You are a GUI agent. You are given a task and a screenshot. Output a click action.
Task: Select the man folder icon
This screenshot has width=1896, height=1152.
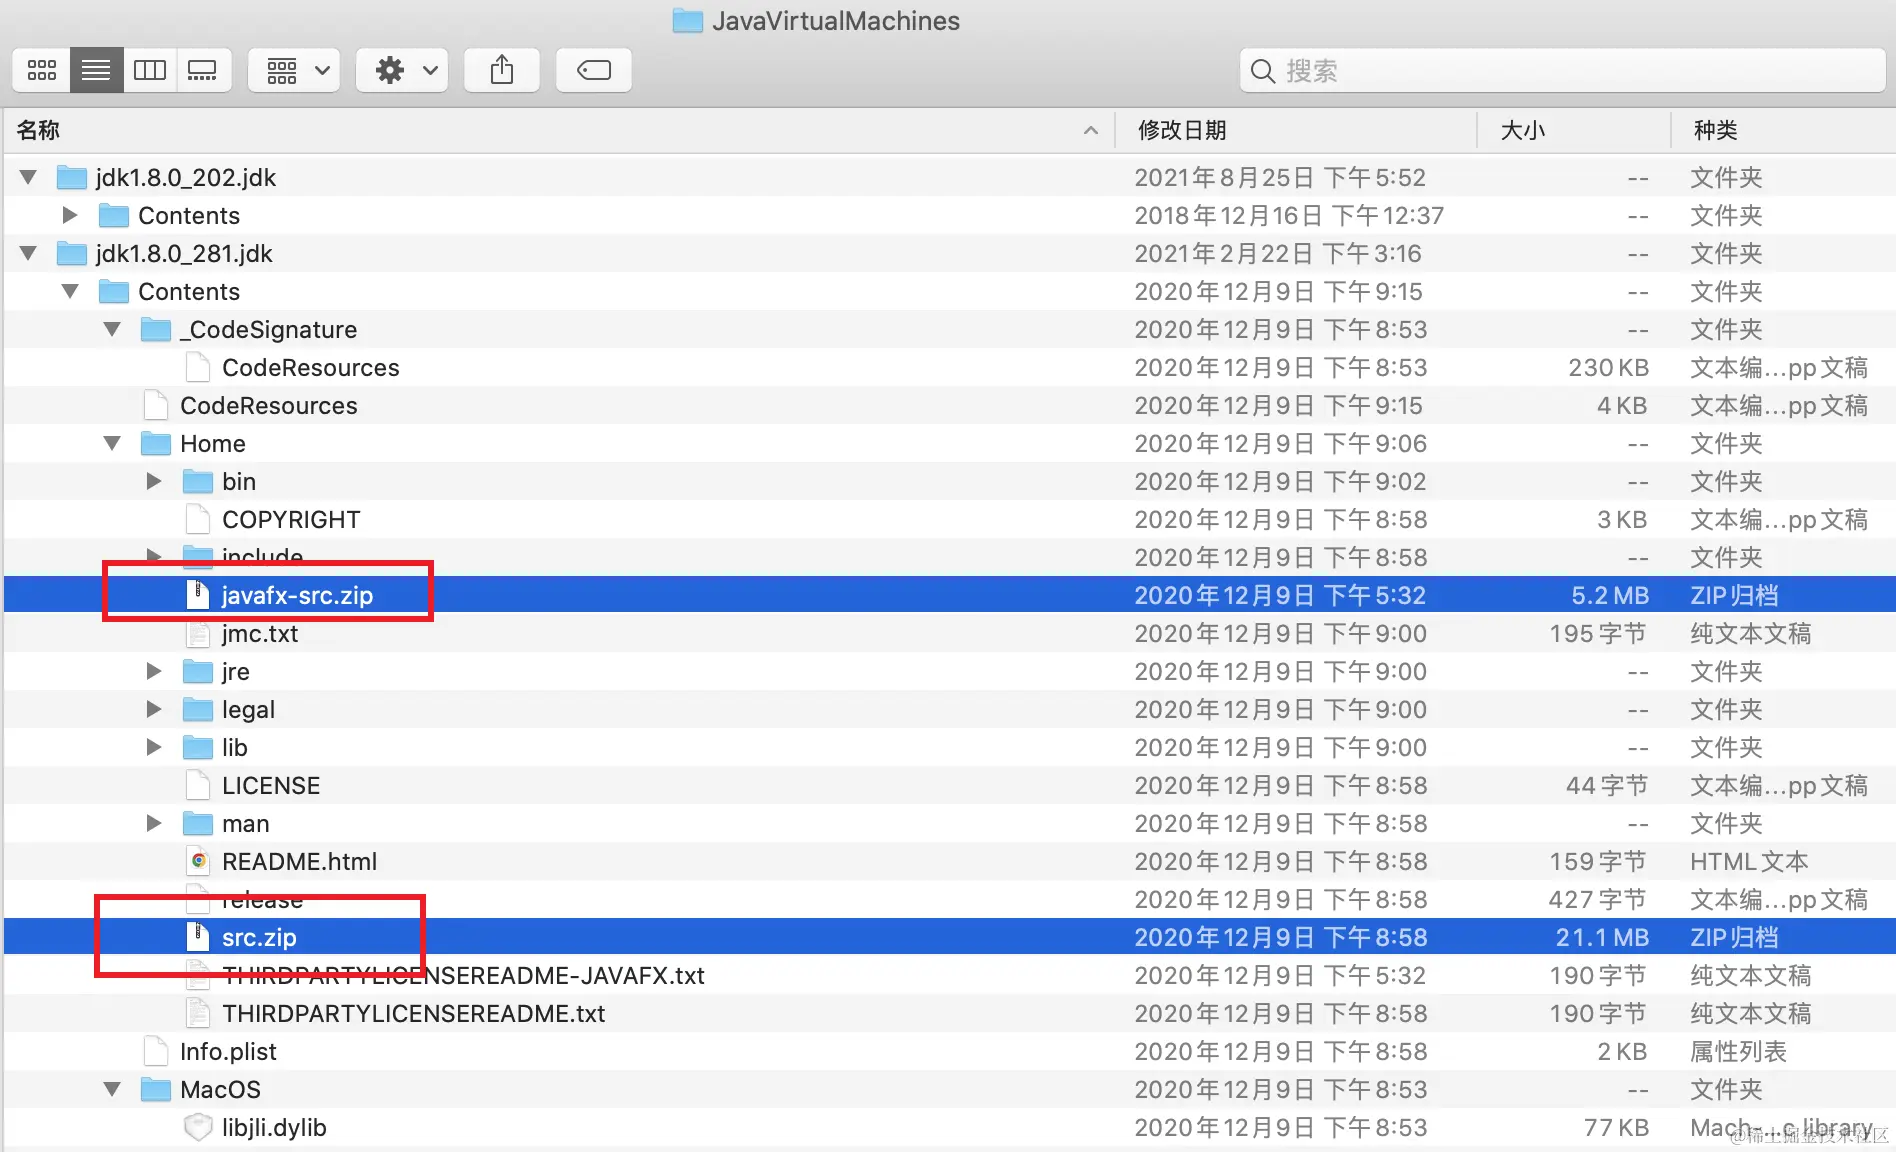[x=198, y=823]
